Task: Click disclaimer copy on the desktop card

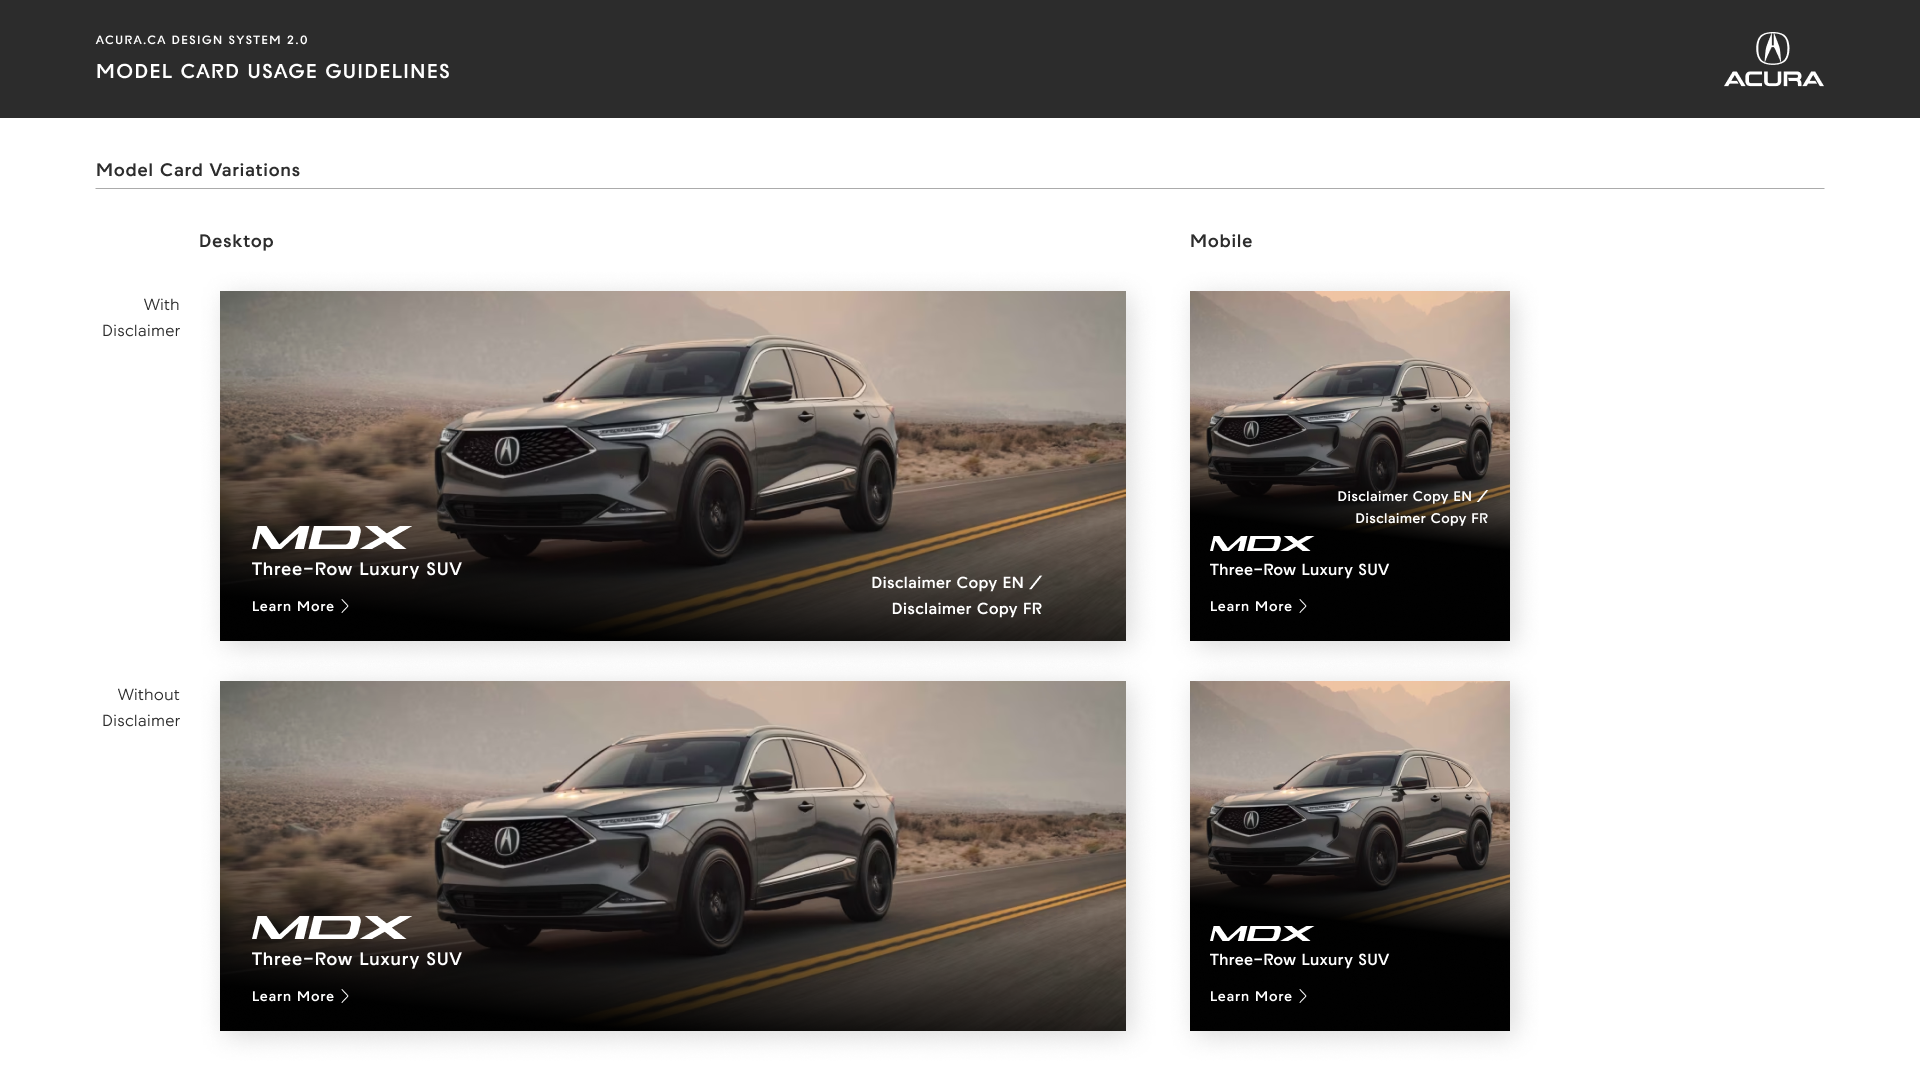Action: click(956, 595)
